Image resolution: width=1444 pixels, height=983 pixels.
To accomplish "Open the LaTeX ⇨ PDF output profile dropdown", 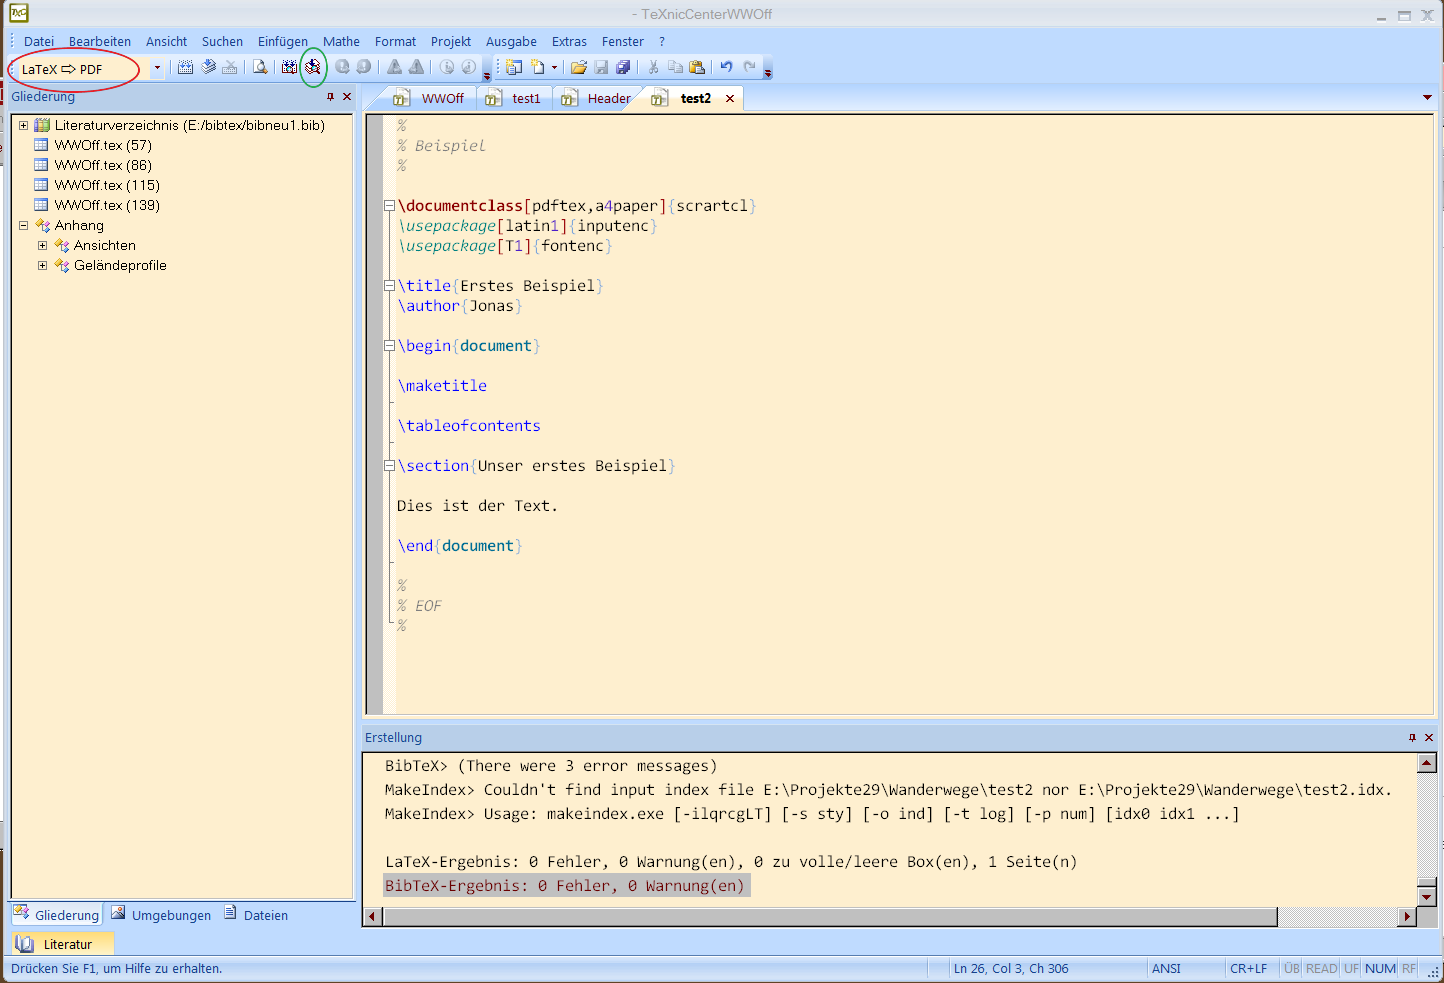I will click(157, 68).
